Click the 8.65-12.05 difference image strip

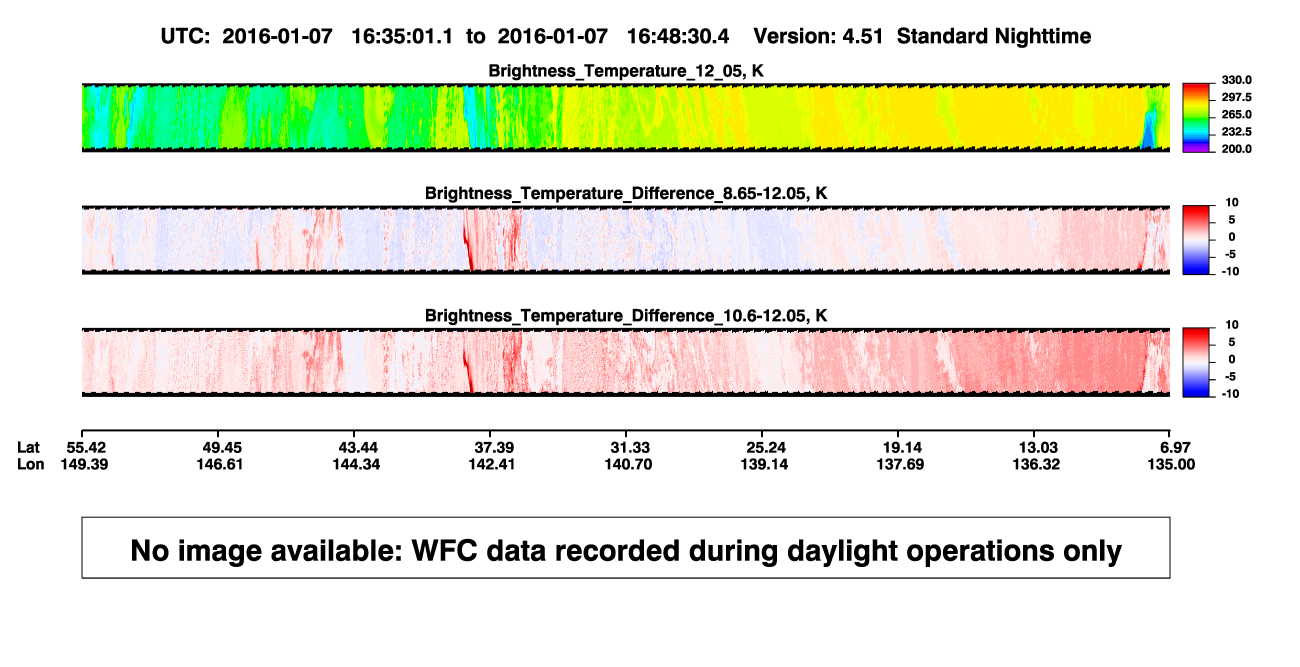pyautogui.click(x=626, y=240)
